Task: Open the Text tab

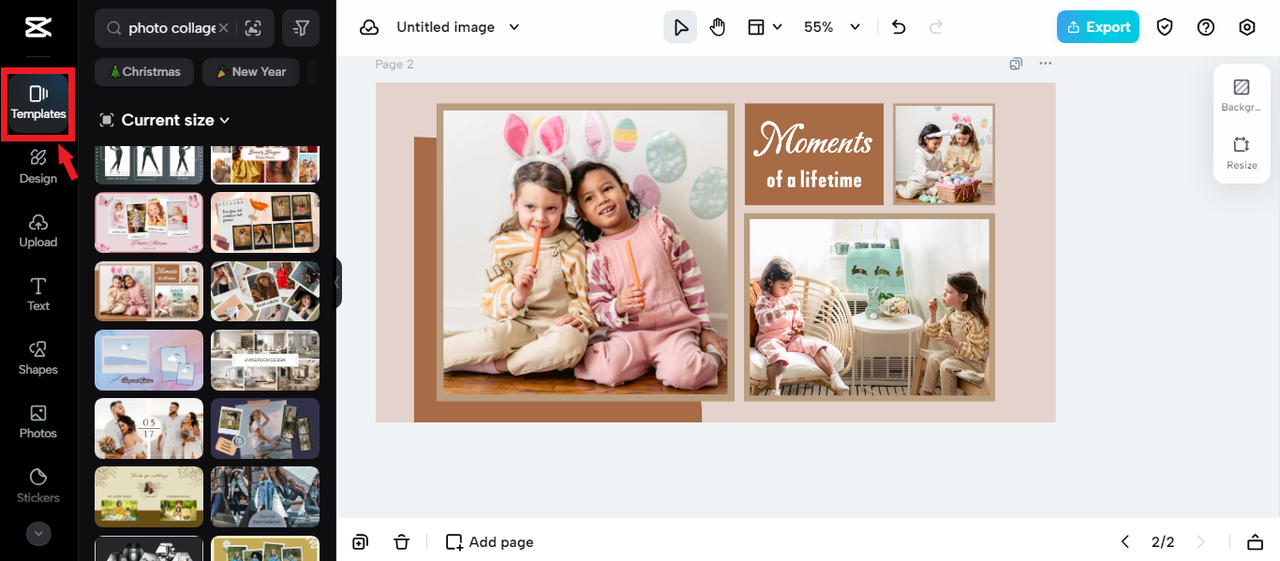Action: point(38,295)
